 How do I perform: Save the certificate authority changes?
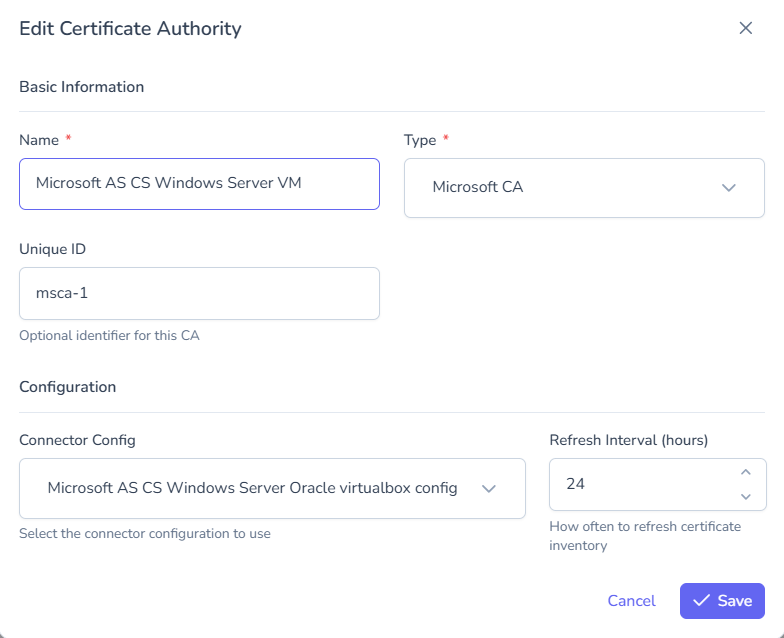pyautogui.click(x=722, y=600)
